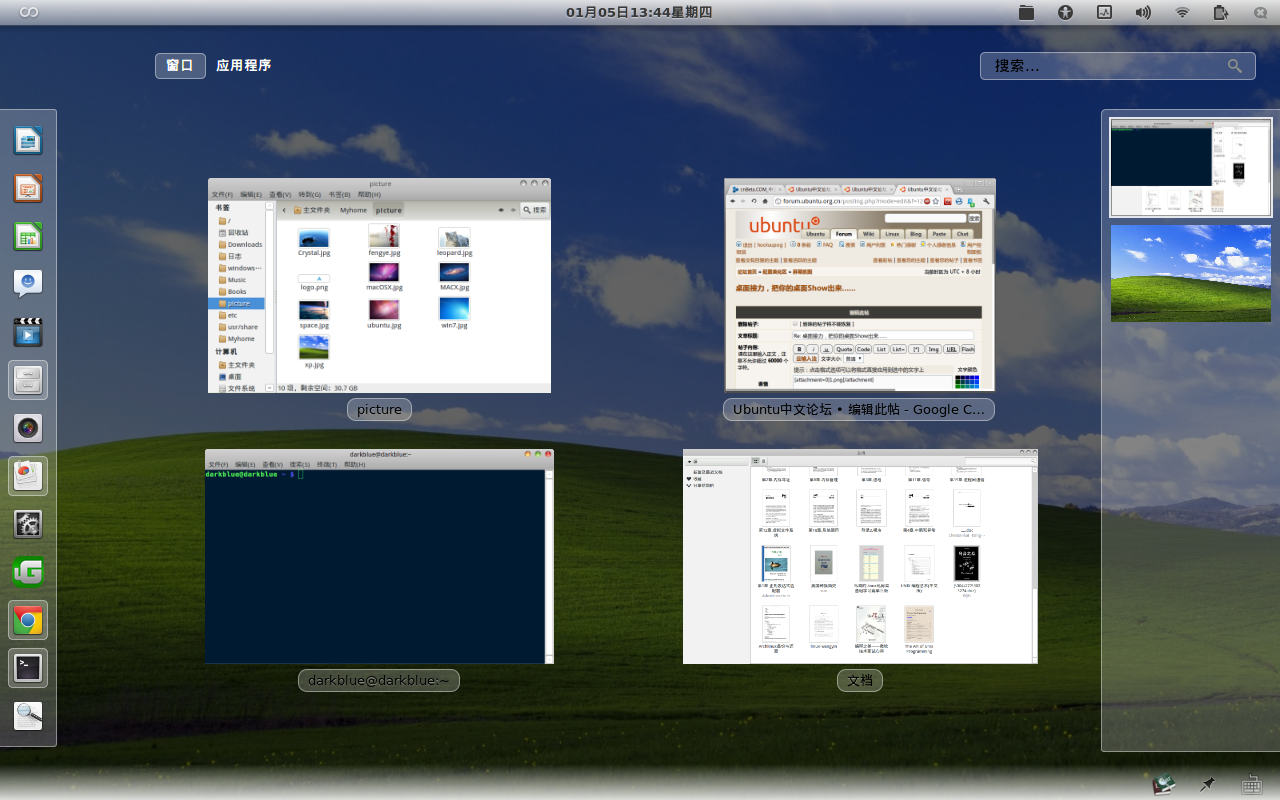The image size is (1280, 800).
Task: Click win7.jpg in the picture window
Action: (x=454, y=313)
